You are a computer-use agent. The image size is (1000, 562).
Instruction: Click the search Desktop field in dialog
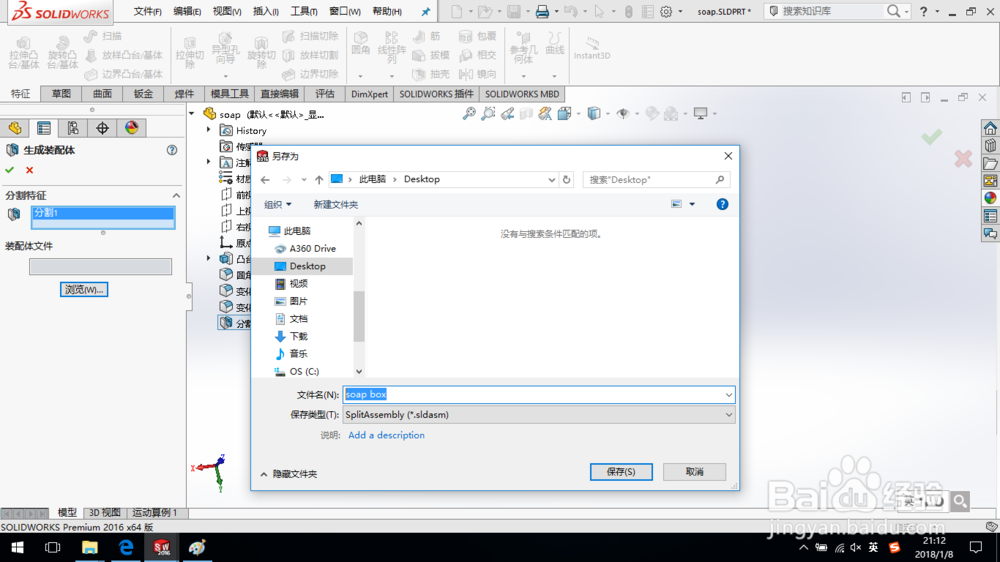tap(656, 180)
